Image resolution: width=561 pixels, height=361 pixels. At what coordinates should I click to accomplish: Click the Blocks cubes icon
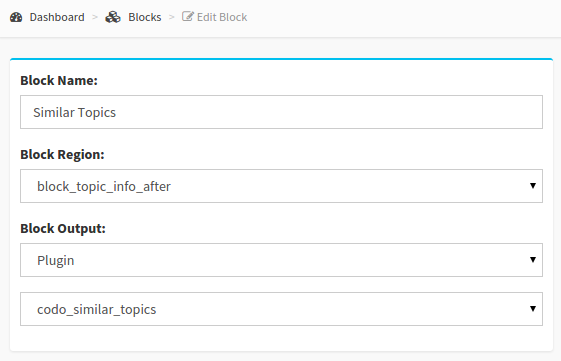(113, 17)
